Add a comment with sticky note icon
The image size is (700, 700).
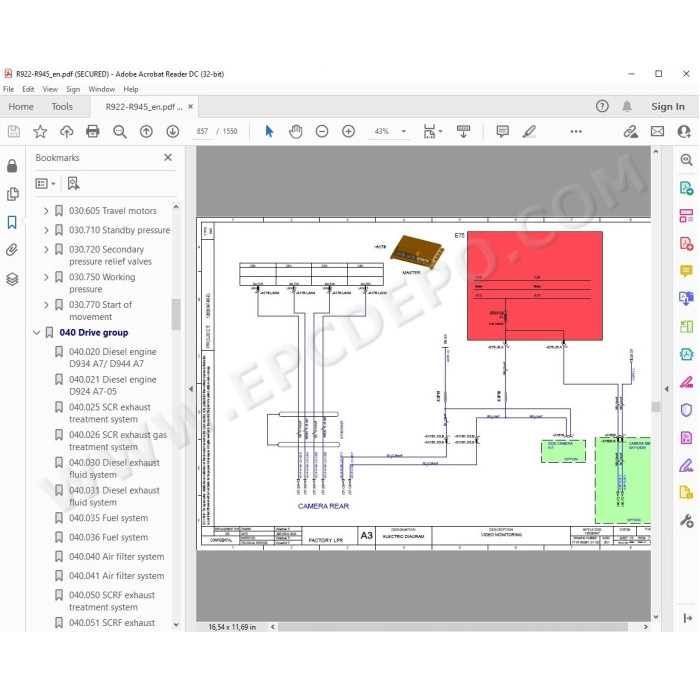[x=503, y=131]
